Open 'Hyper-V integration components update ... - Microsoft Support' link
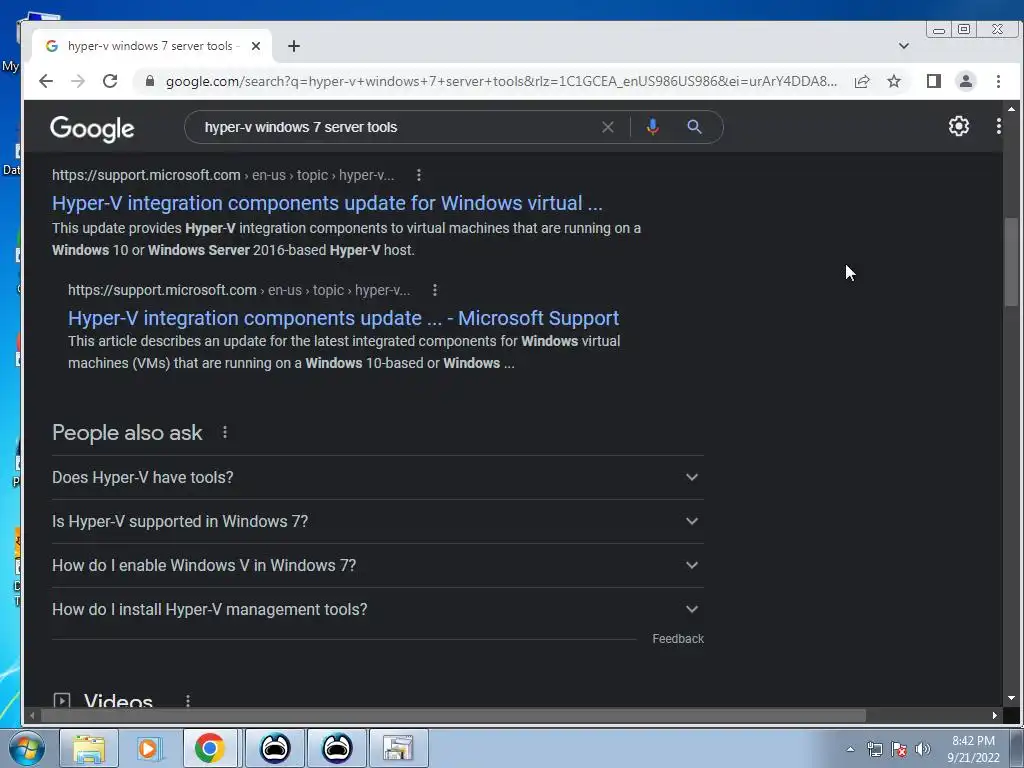Image resolution: width=1024 pixels, height=768 pixels. 344,318
